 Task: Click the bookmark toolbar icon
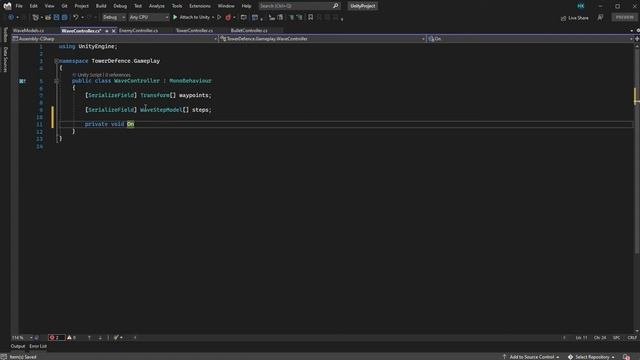point(311,18)
